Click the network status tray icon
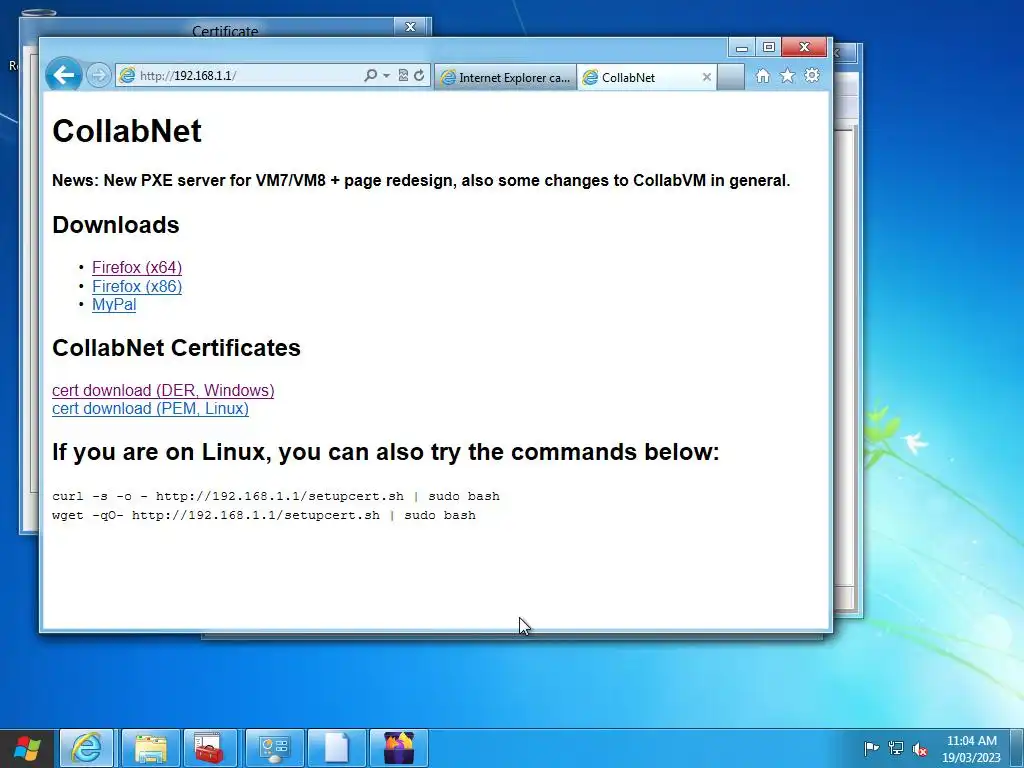The height and width of the screenshot is (768, 1024). (896, 748)
